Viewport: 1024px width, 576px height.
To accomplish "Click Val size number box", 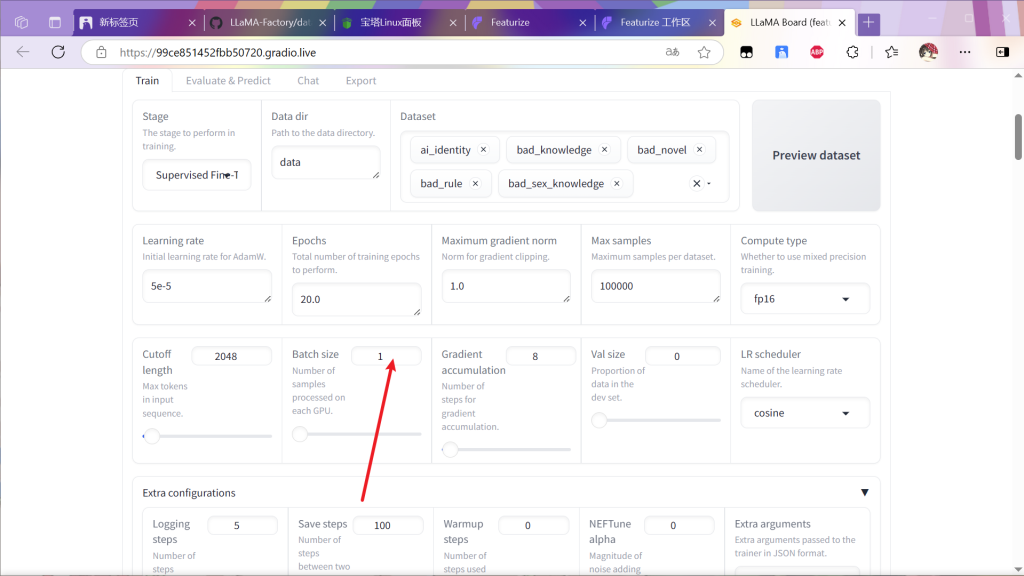I will click(x=682, y=356).
